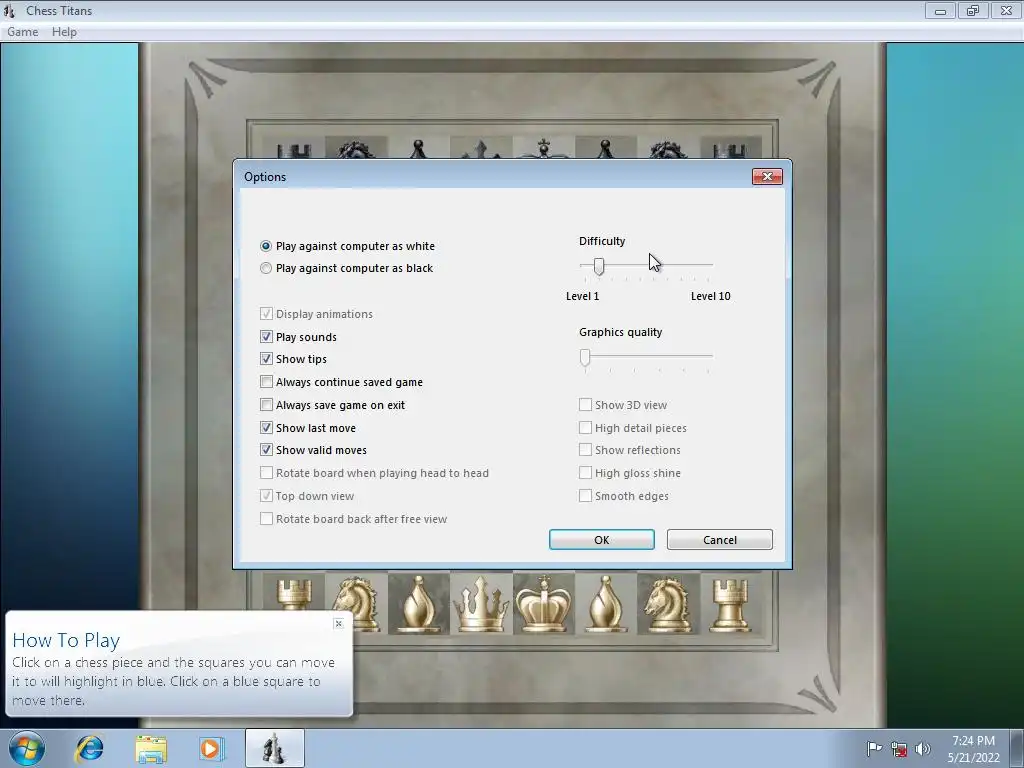The width and height of the screenshot is (1024, 768).
Task: Click the High gloss shine checkbox
Action: 585,473
